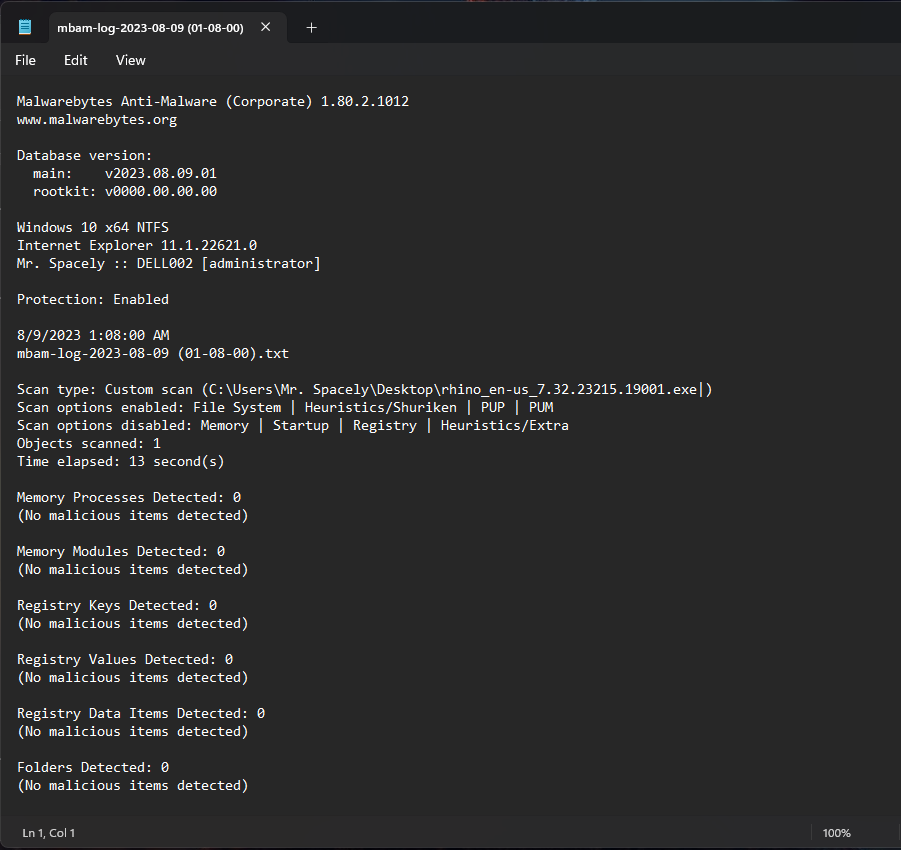Click the Ln 1, Col 1 status indicator
901x850 pixels.
coord(49,833)
